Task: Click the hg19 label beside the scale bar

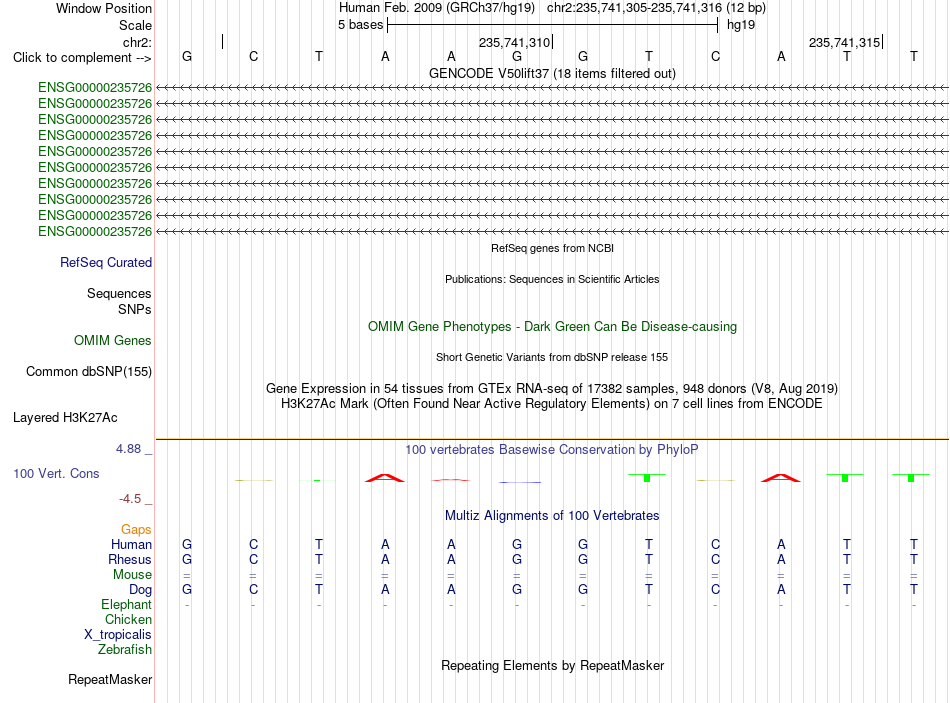Action: [741, 25]
